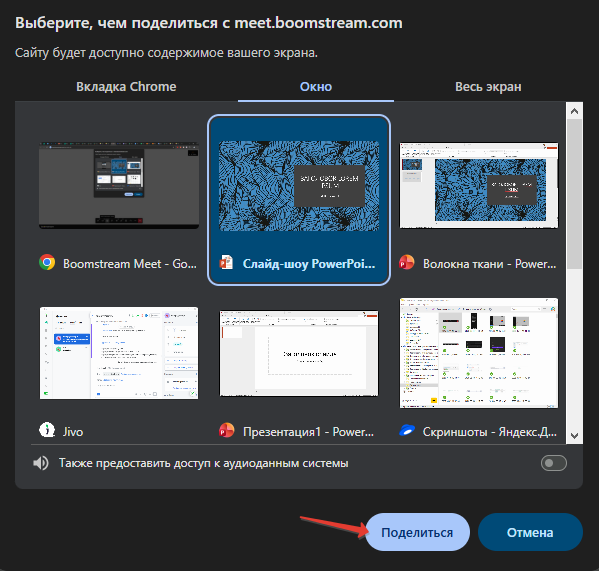Image resolution: width=599 pixels, height=571 pixels.
Task: Click the Boomstream Meet - Go... label
Action: tap(130, 264)
